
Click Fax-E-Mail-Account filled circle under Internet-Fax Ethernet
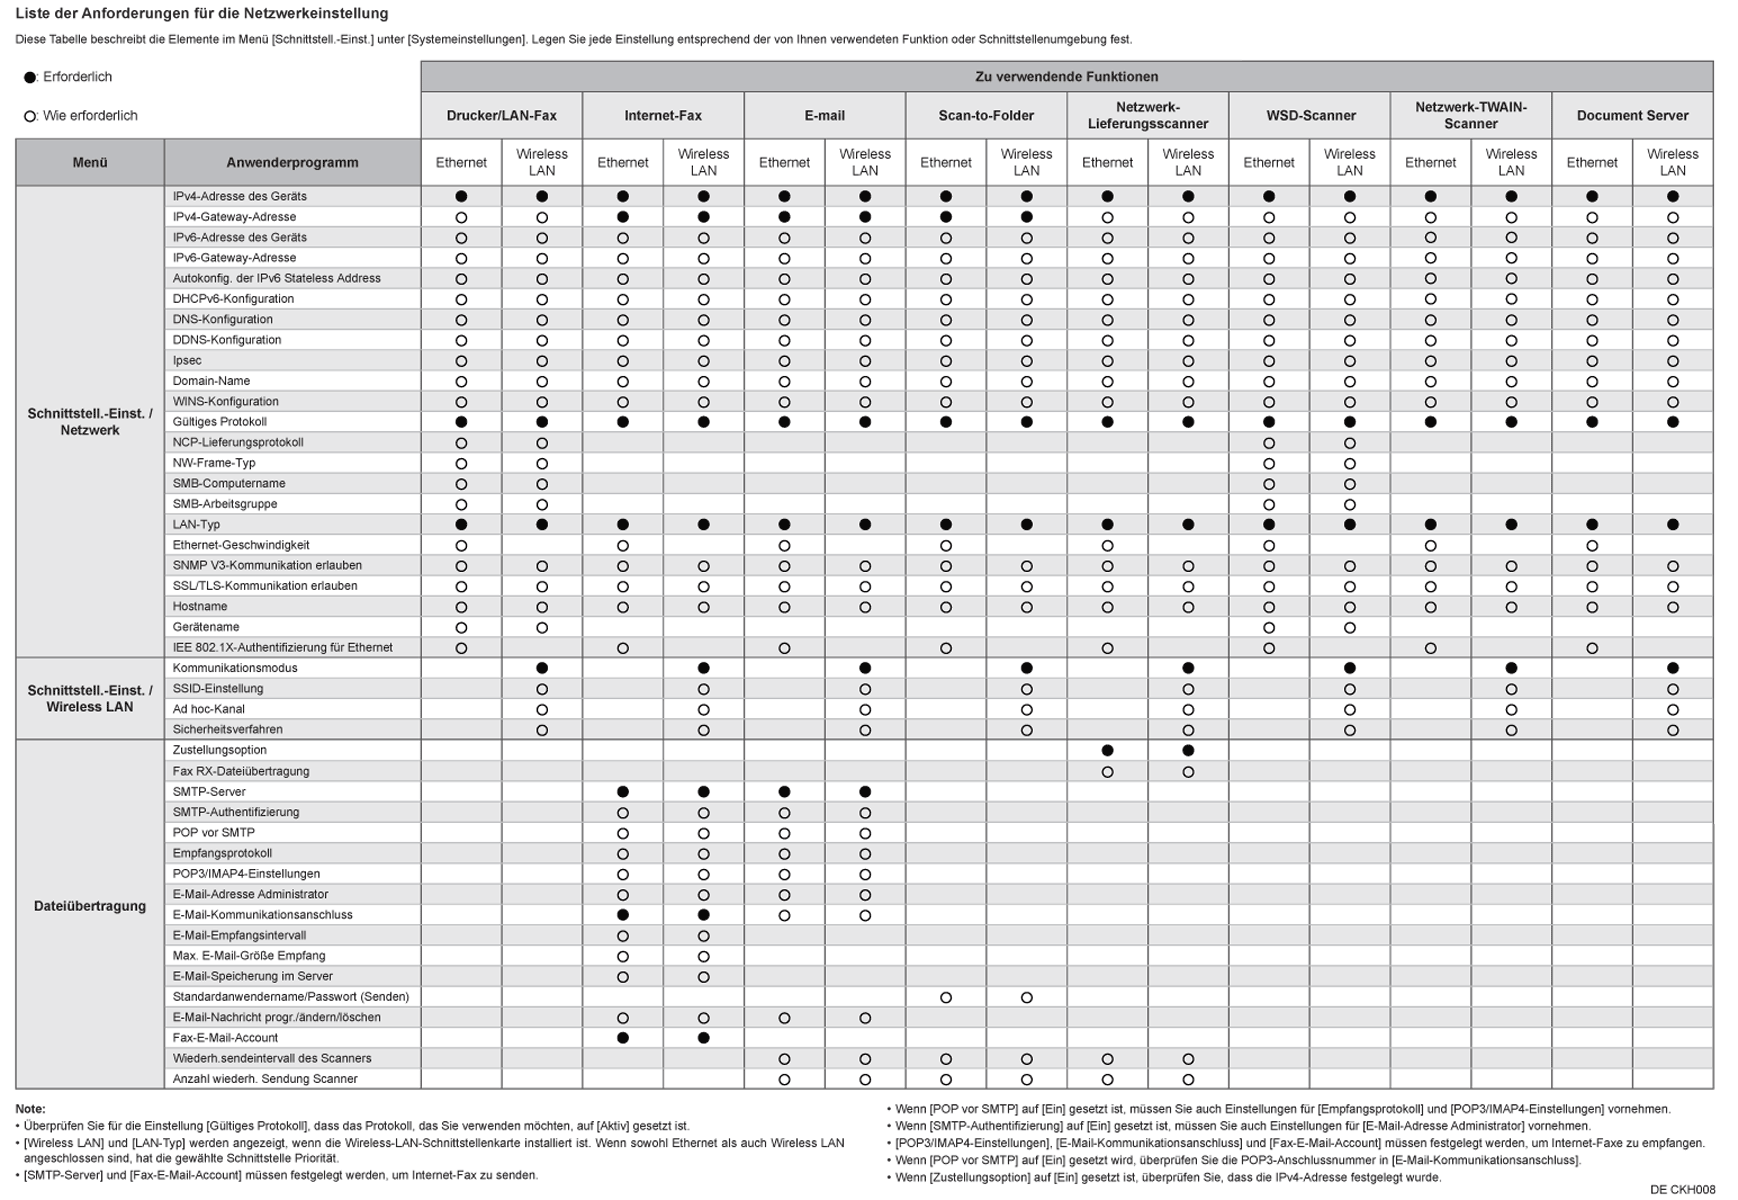coord(623,1038)
